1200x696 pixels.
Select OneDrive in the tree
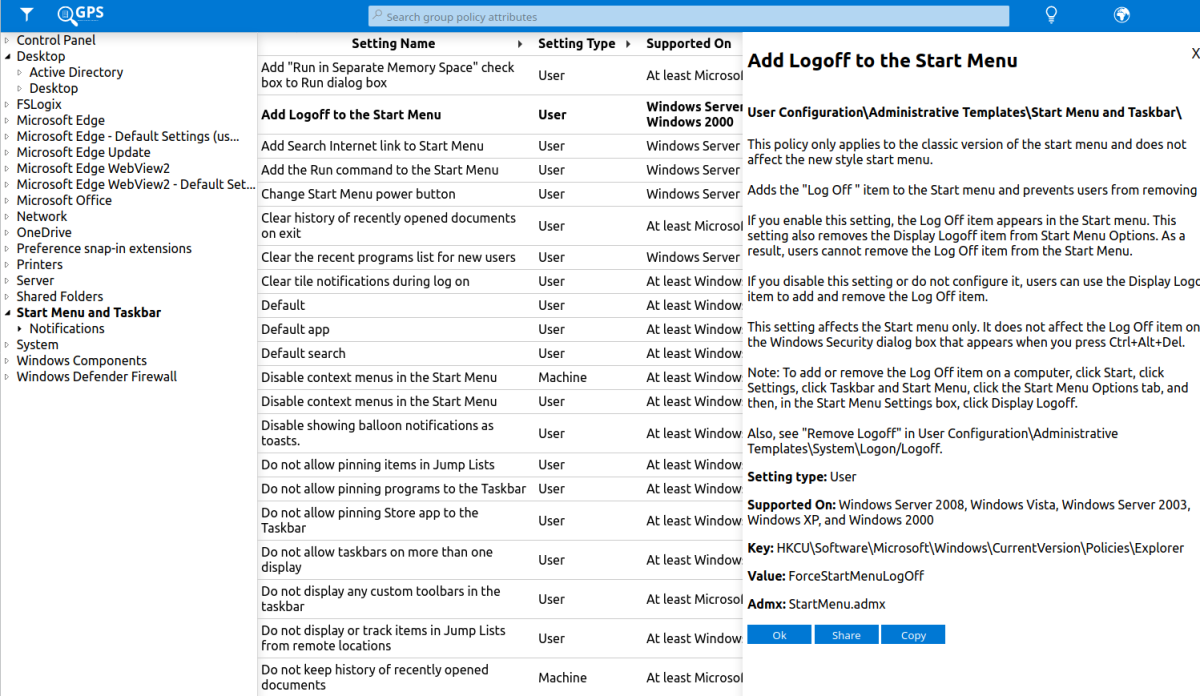click(x=44, y=232)
